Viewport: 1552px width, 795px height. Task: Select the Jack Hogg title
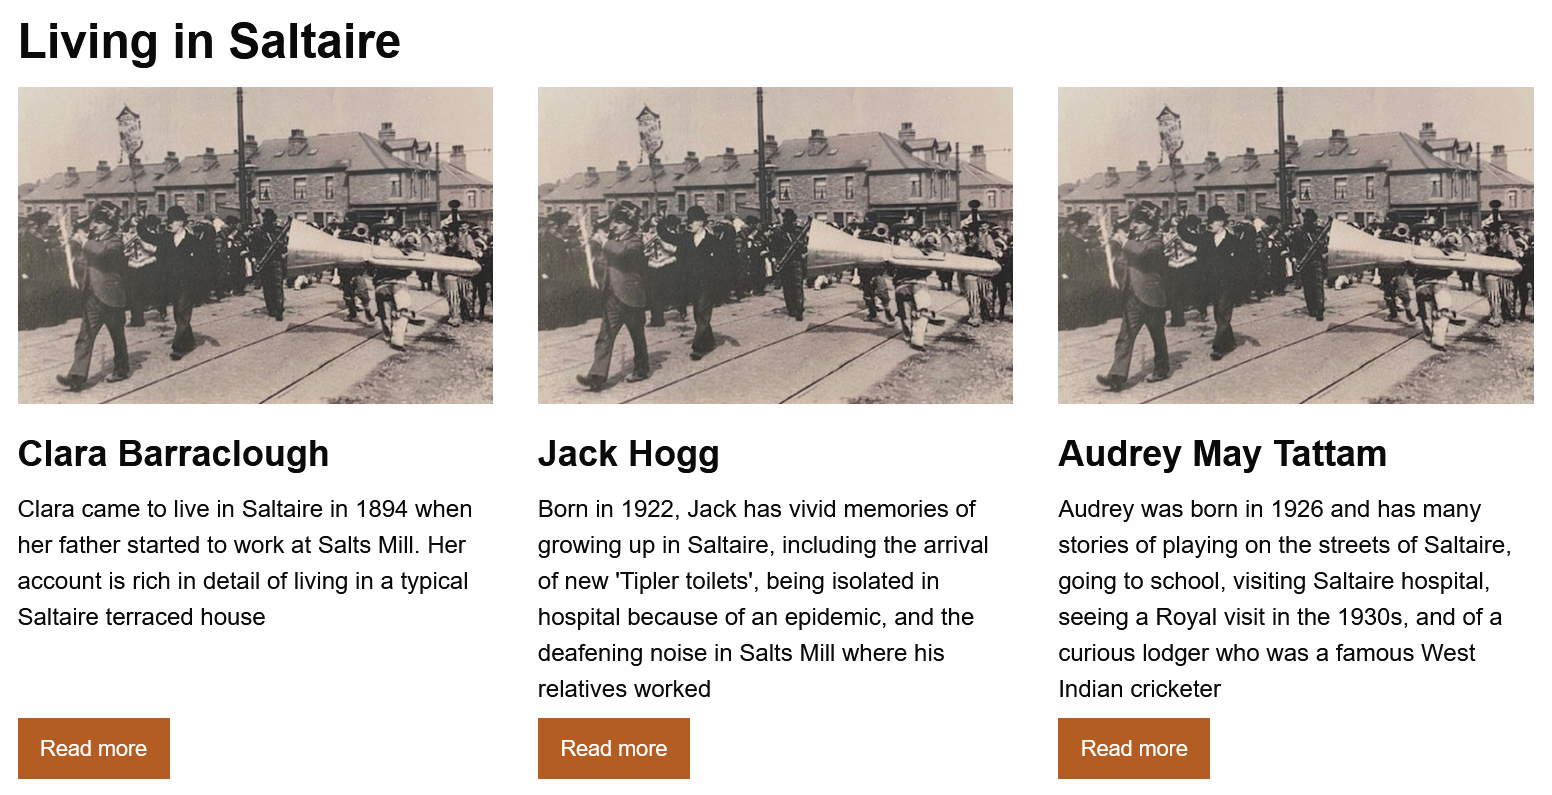coord(628,454)
